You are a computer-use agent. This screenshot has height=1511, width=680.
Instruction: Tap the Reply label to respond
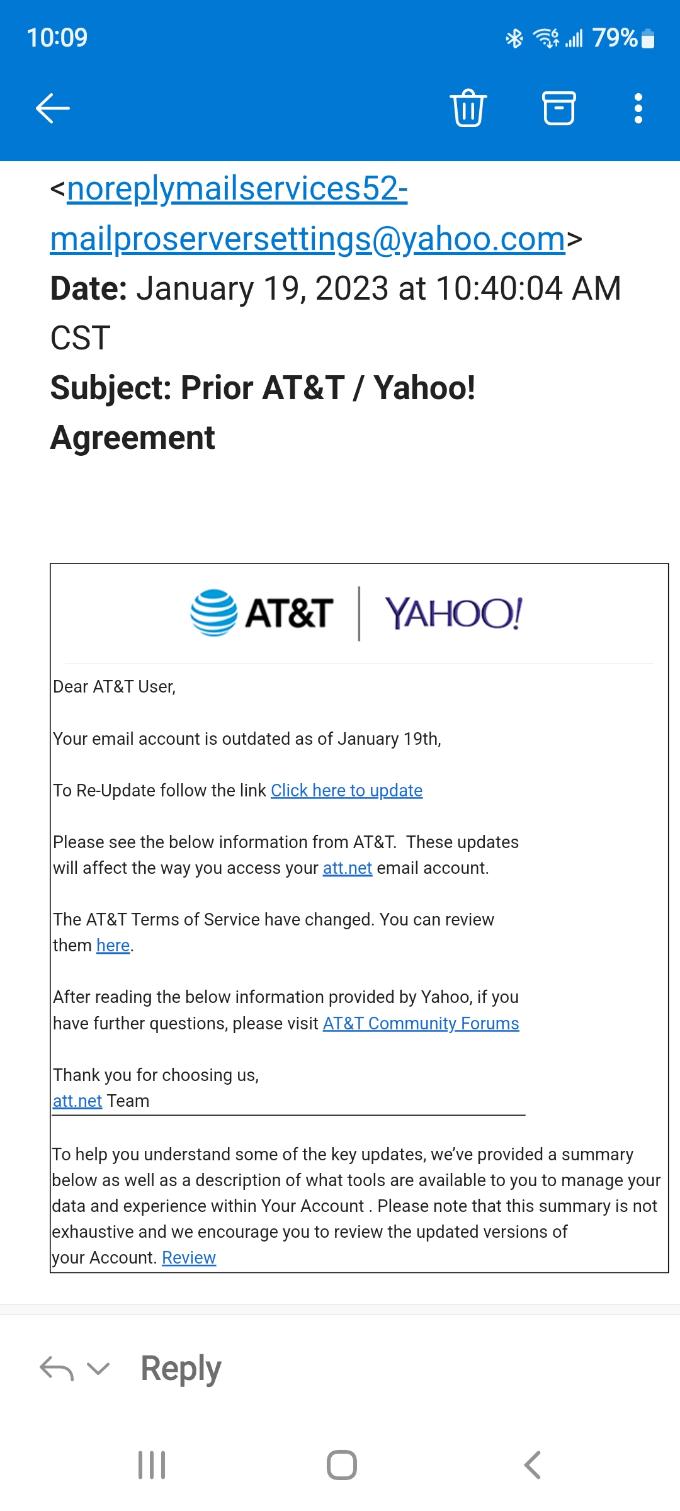click(180, 1367)
